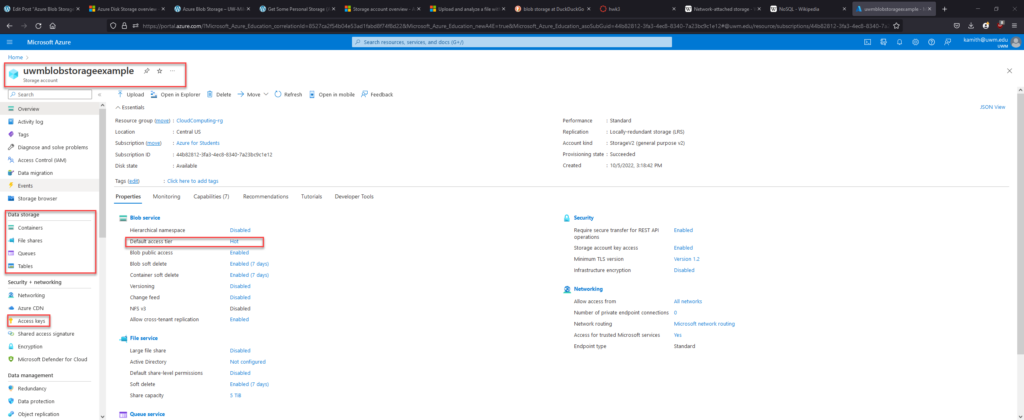
Task: Reload page with browser refresh button
Action: click(x=37, y=25)
